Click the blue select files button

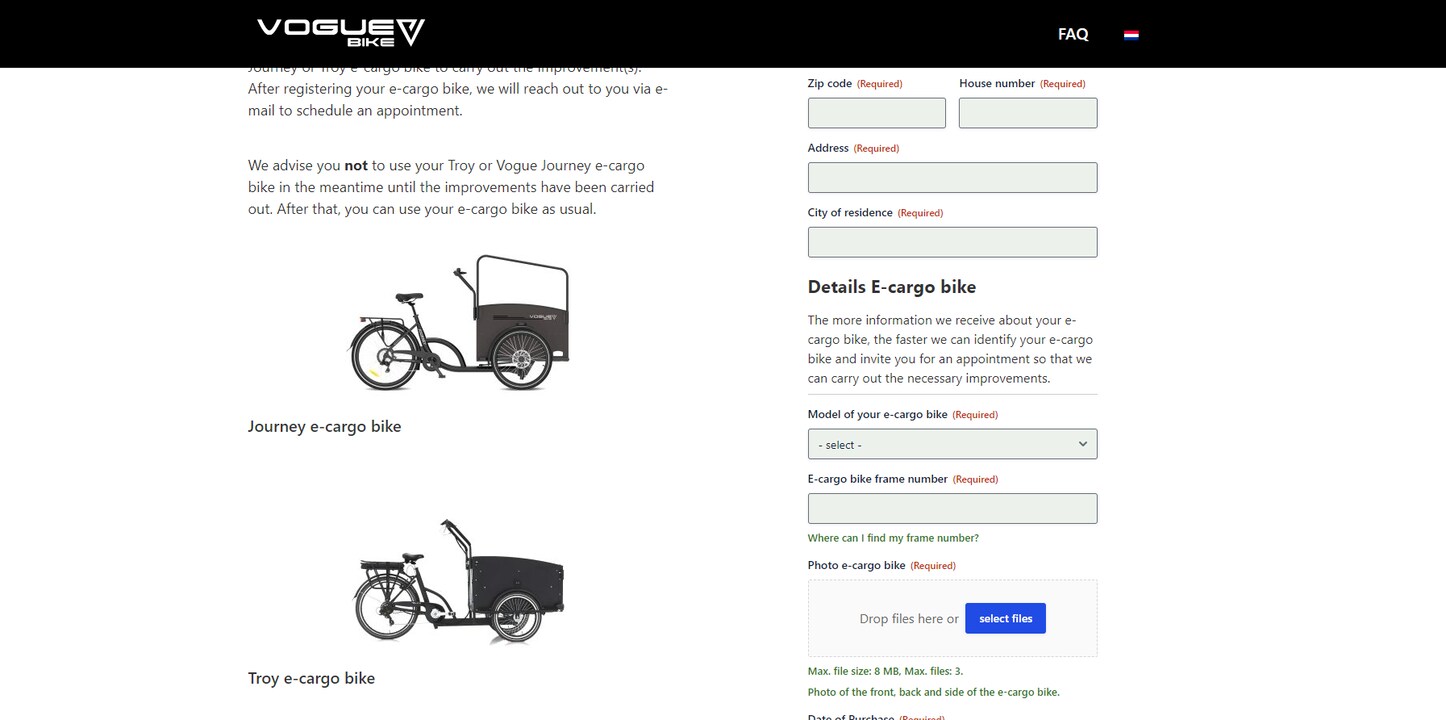(1005, 618)
